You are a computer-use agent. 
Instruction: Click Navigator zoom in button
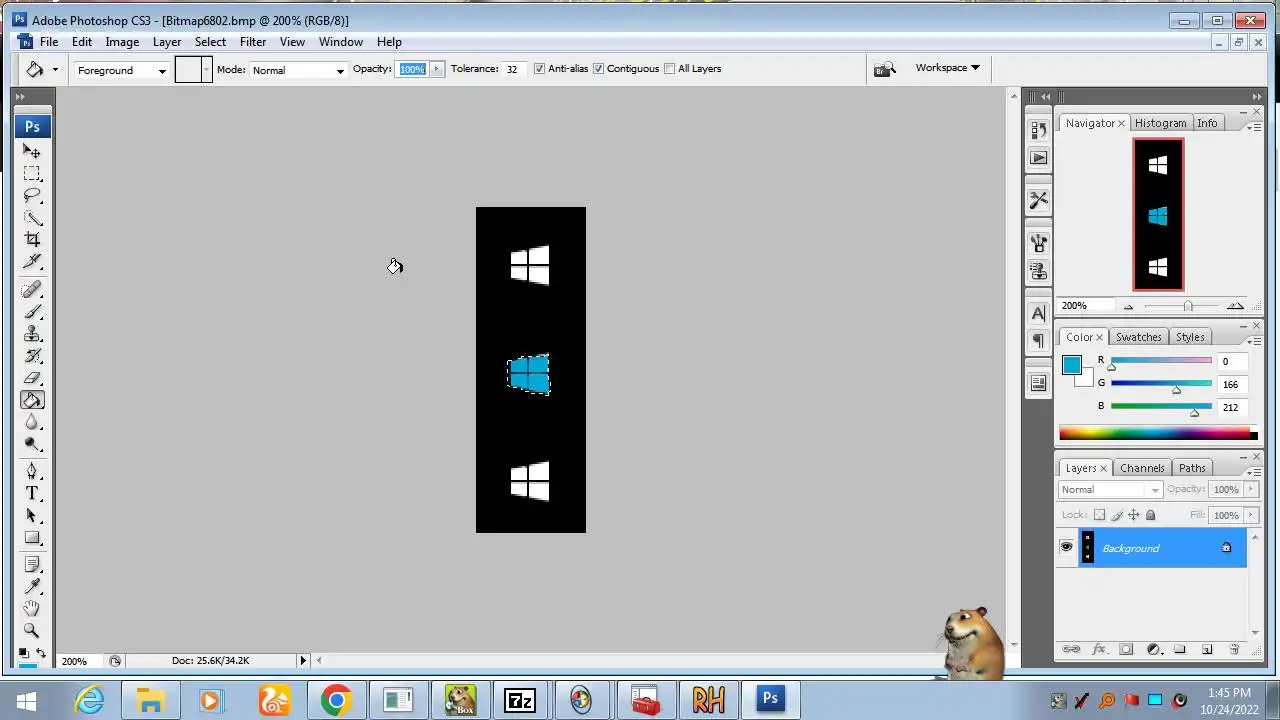(x=1235, y=306)
